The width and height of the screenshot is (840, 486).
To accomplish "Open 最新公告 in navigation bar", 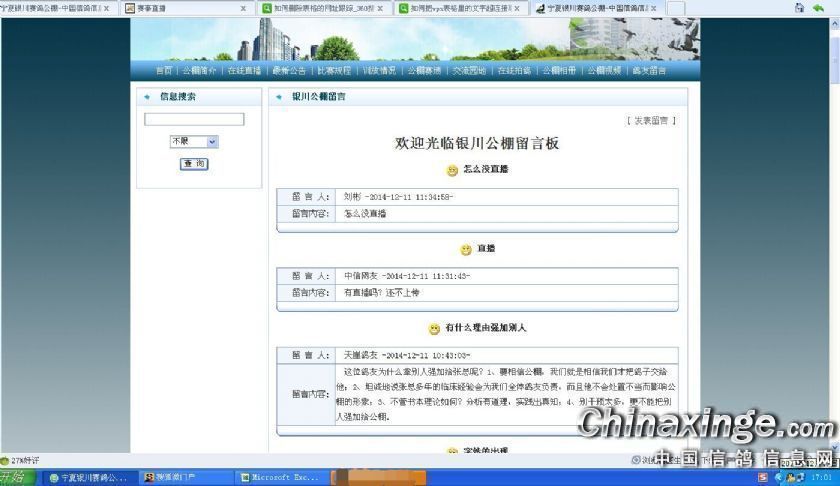I will click(288, 71).
